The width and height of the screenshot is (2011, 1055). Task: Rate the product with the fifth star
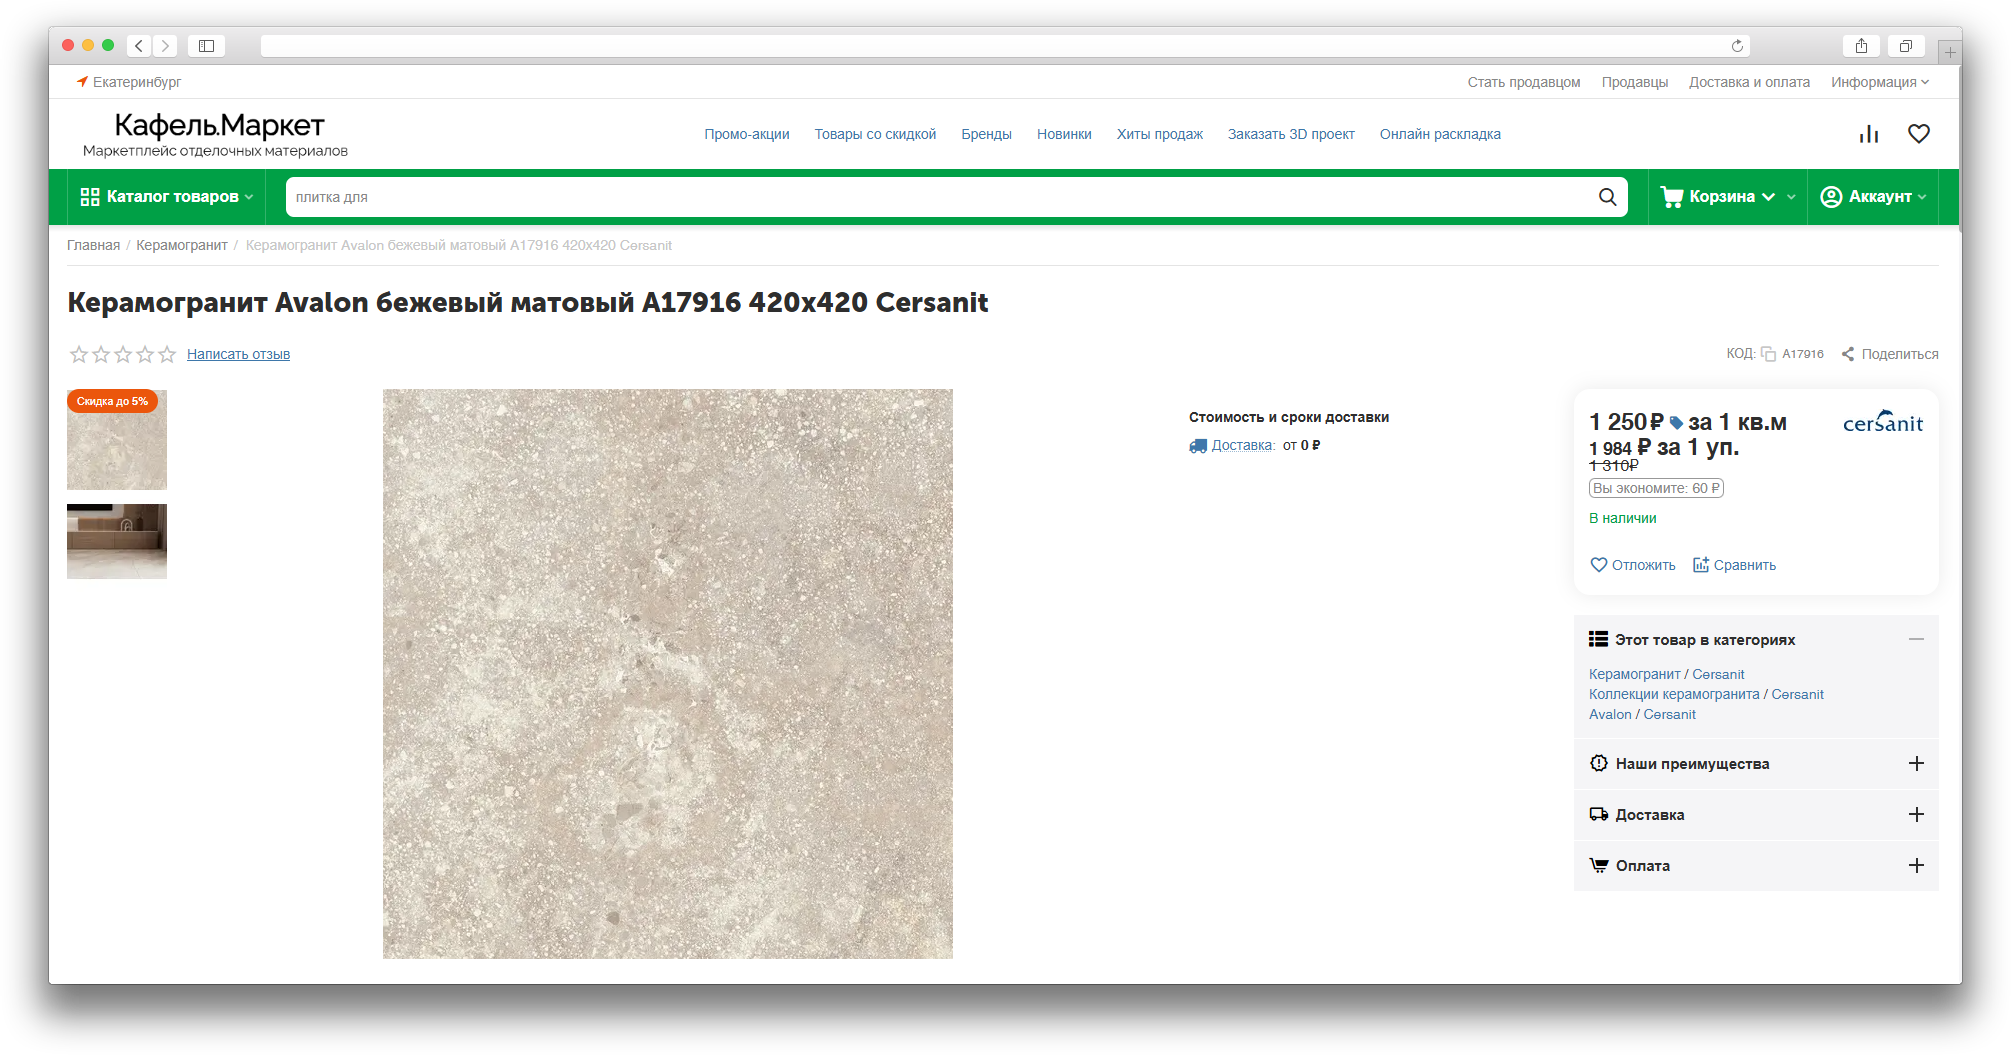167,354
